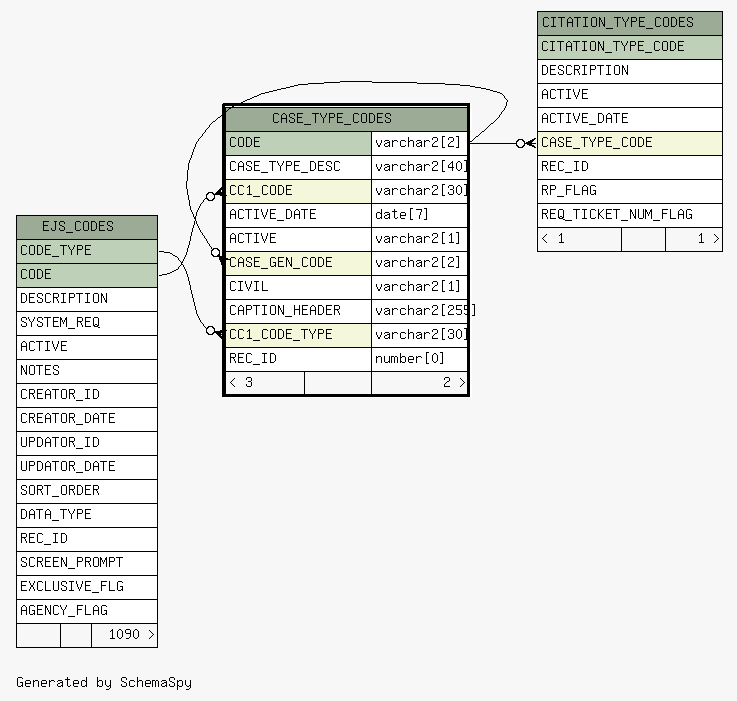Image resolution: width=737 pixels, height=701 pixels.
Task: Select the CITATION_TYPE_CODES table header
Action: 617,22
